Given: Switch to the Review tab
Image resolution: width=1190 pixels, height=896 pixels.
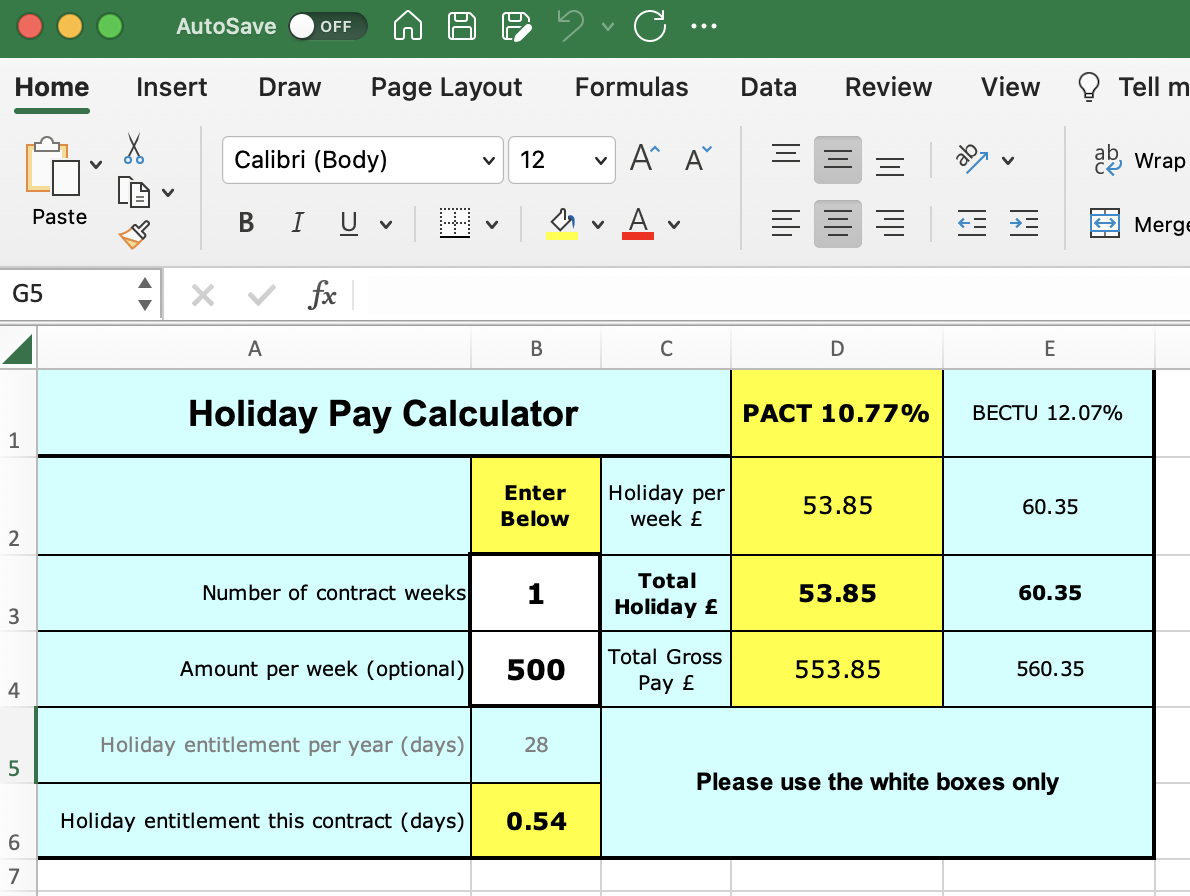Looking at the screenshot, I should click(x=888, y=87).
